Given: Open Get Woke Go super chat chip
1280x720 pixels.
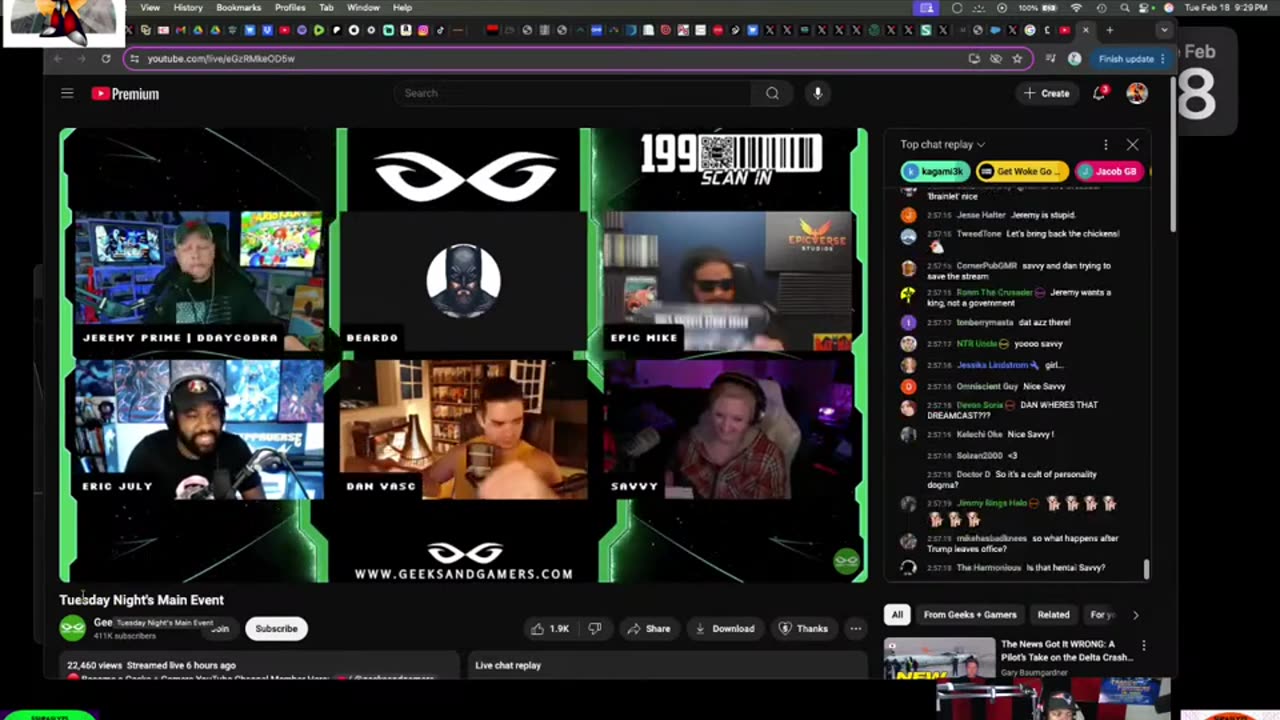Looking at the screenshot, I should [1022, 171].
